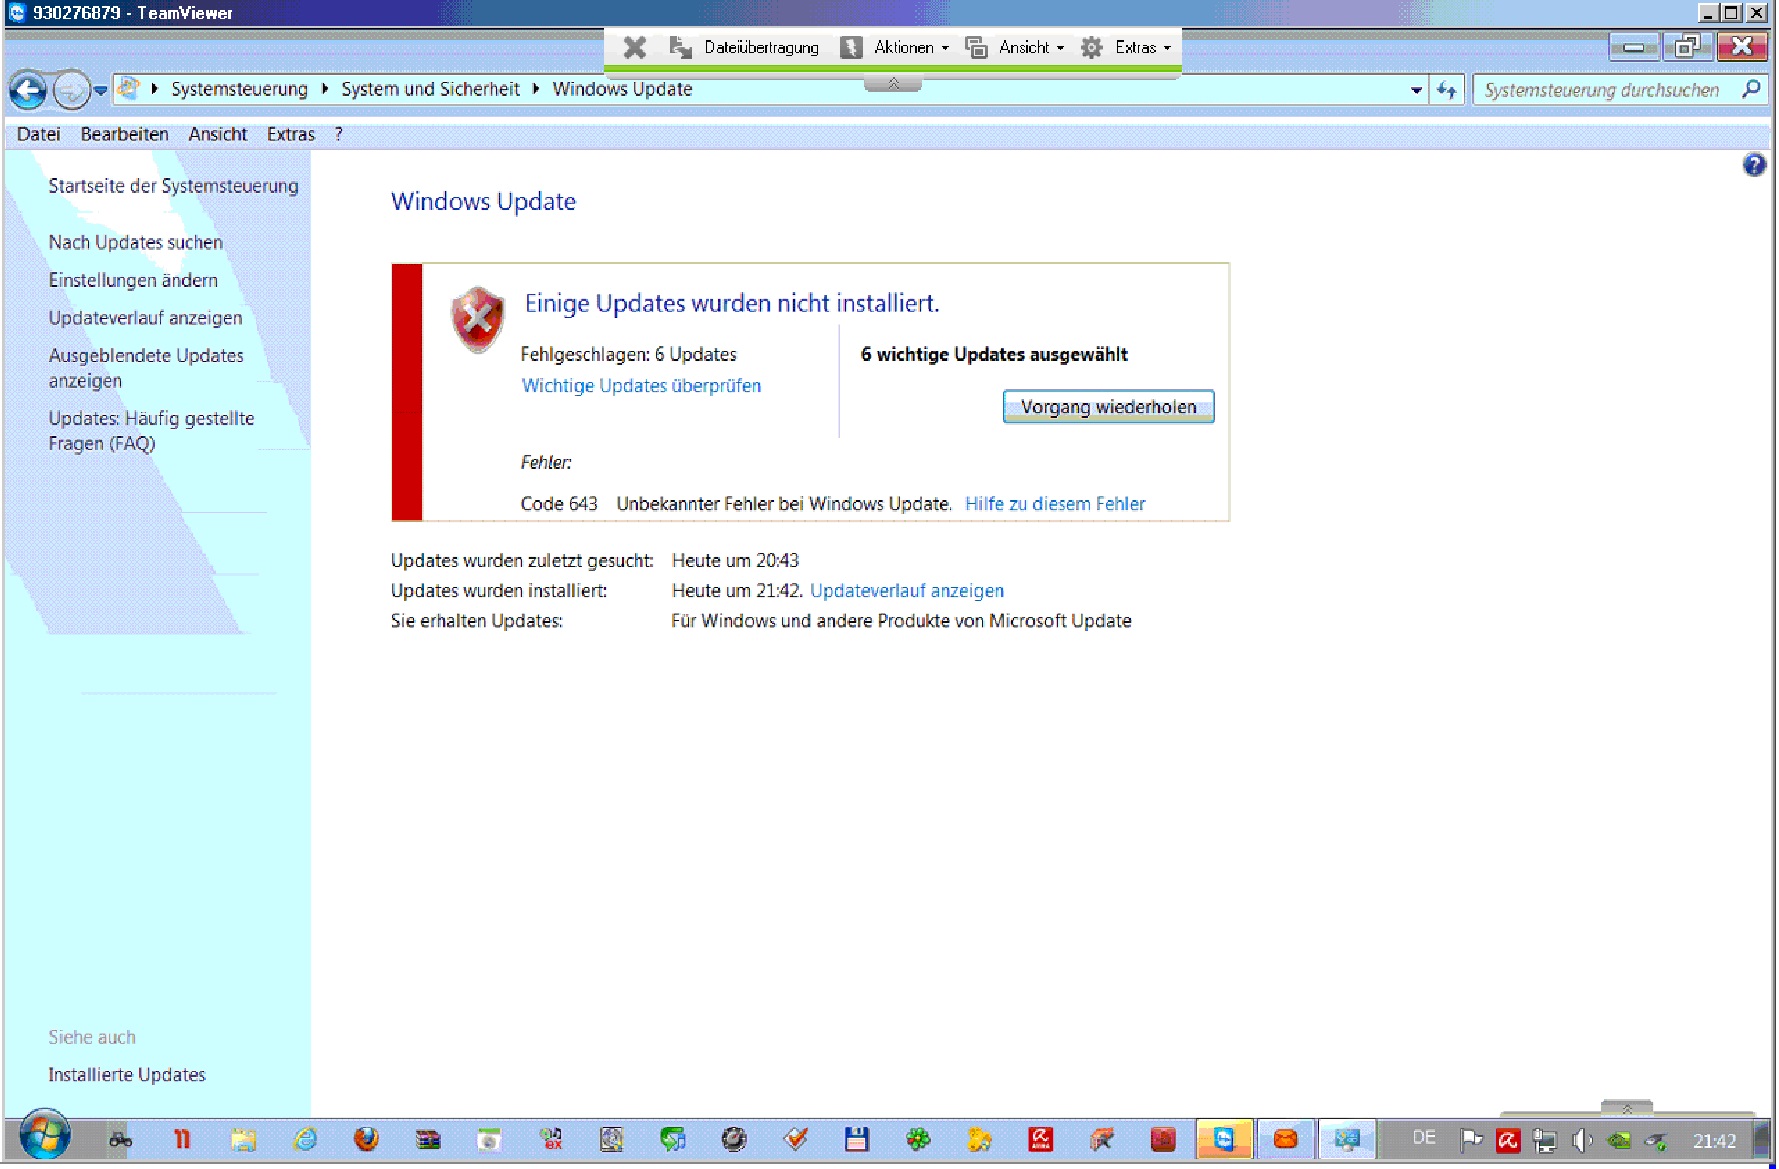The width and height of the screenshot is (1779, 1169).
Task: Click the Avira tray icon
Action: 1507,1140
